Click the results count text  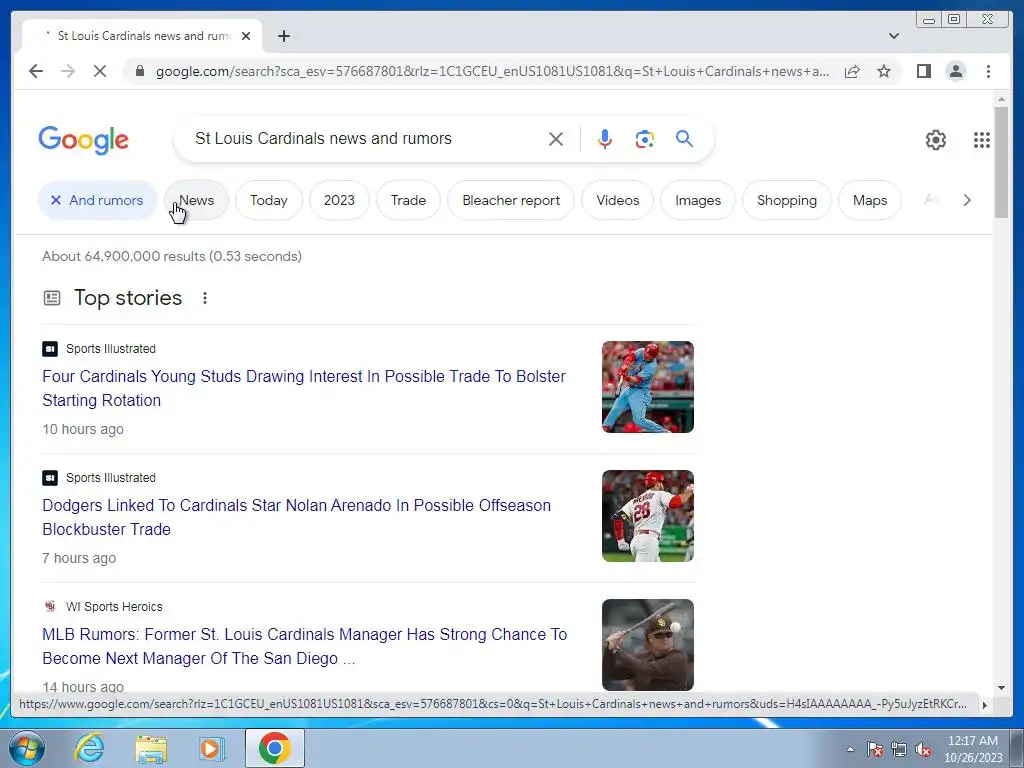point(172,256)
